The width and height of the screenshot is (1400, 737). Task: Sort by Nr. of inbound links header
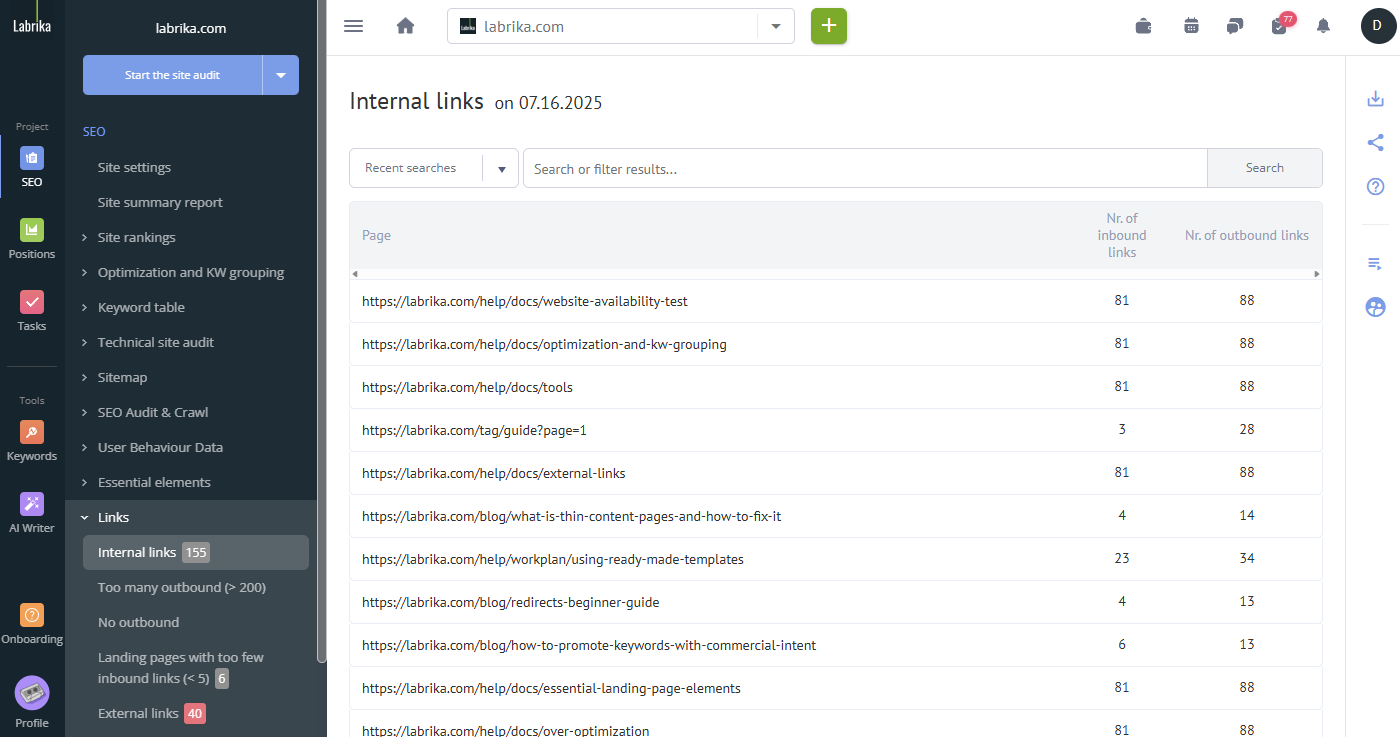tap(1122, 235)
